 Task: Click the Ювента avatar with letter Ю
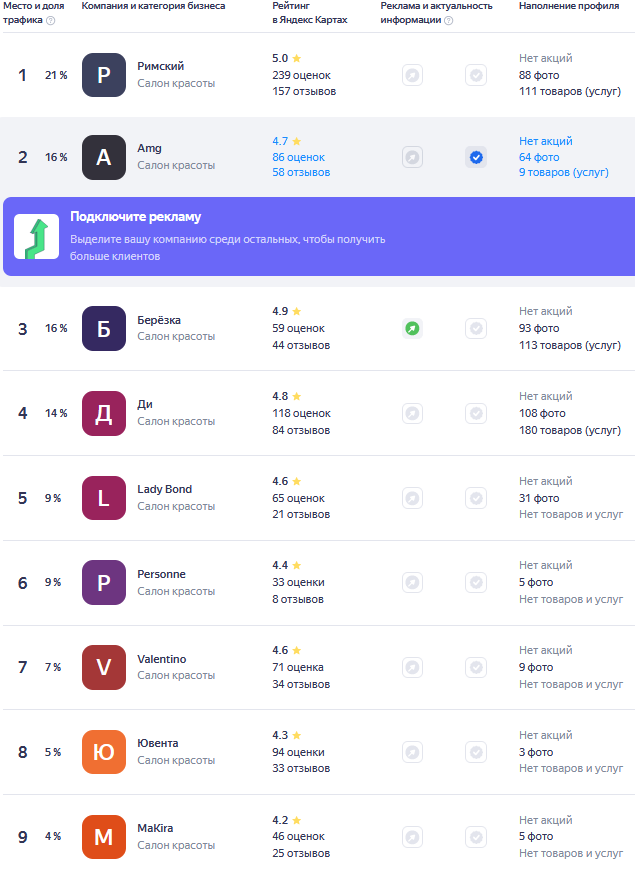(x=104, y=752)
